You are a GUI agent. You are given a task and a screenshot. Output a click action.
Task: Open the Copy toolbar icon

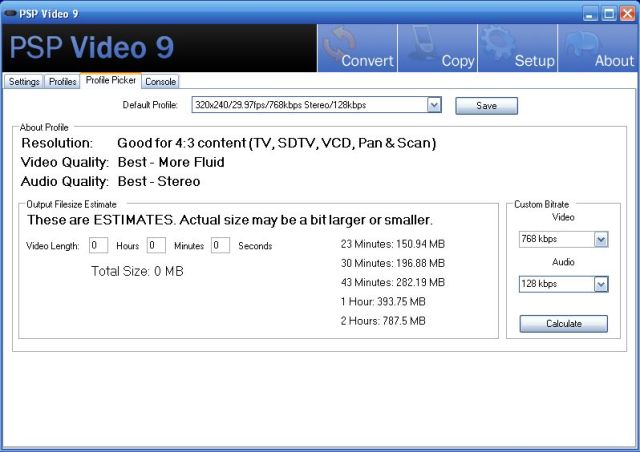pyautogui.click(x=436, y=47)
